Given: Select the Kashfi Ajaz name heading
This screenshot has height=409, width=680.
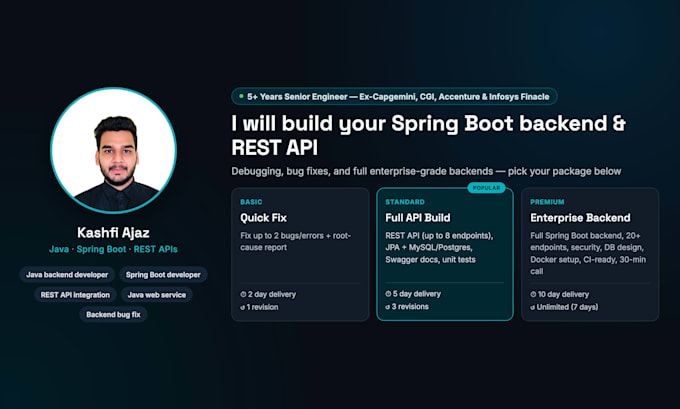Looking at the screenshot, I should click(114, 232).
